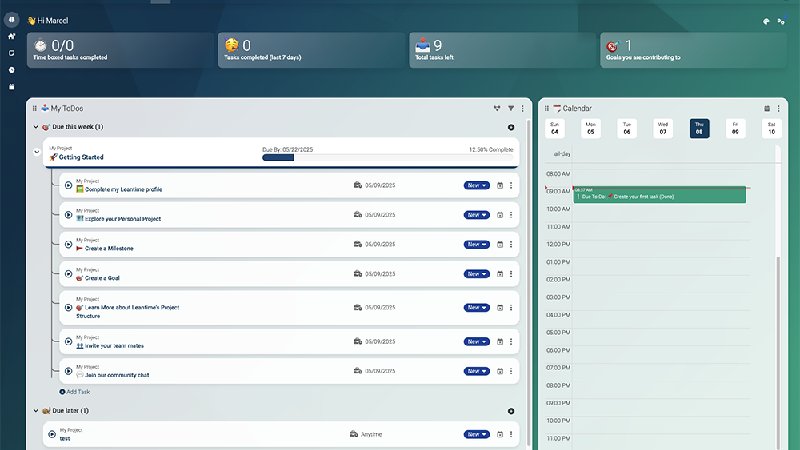
Task: Click the Add Task link
Action: point(74,392)
